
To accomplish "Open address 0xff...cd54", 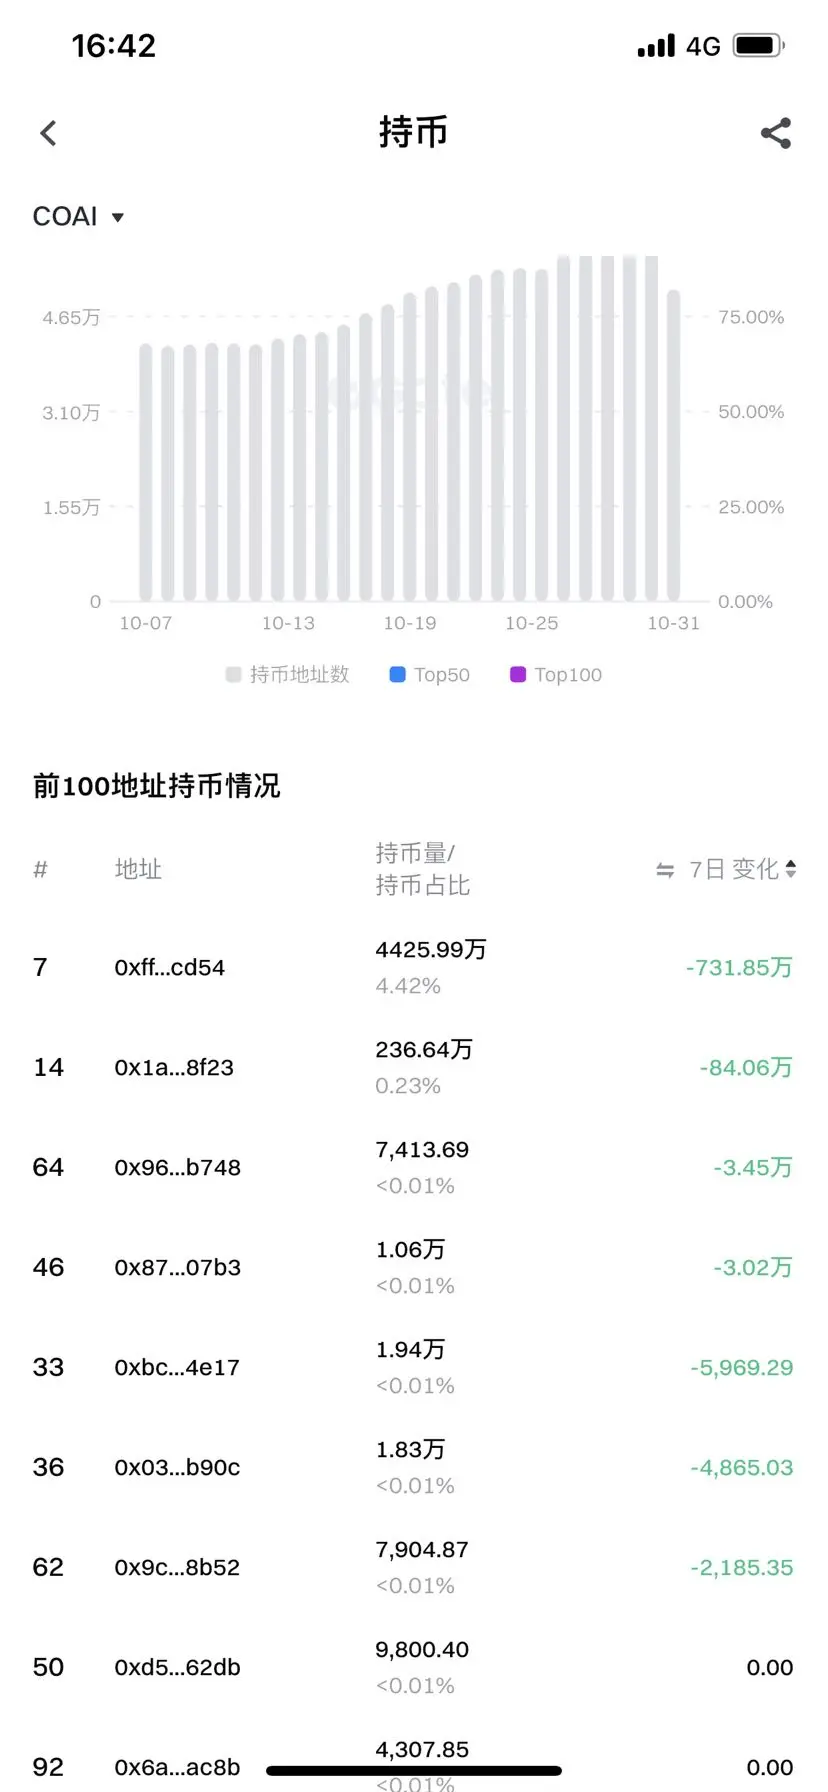I will [170, 968].
